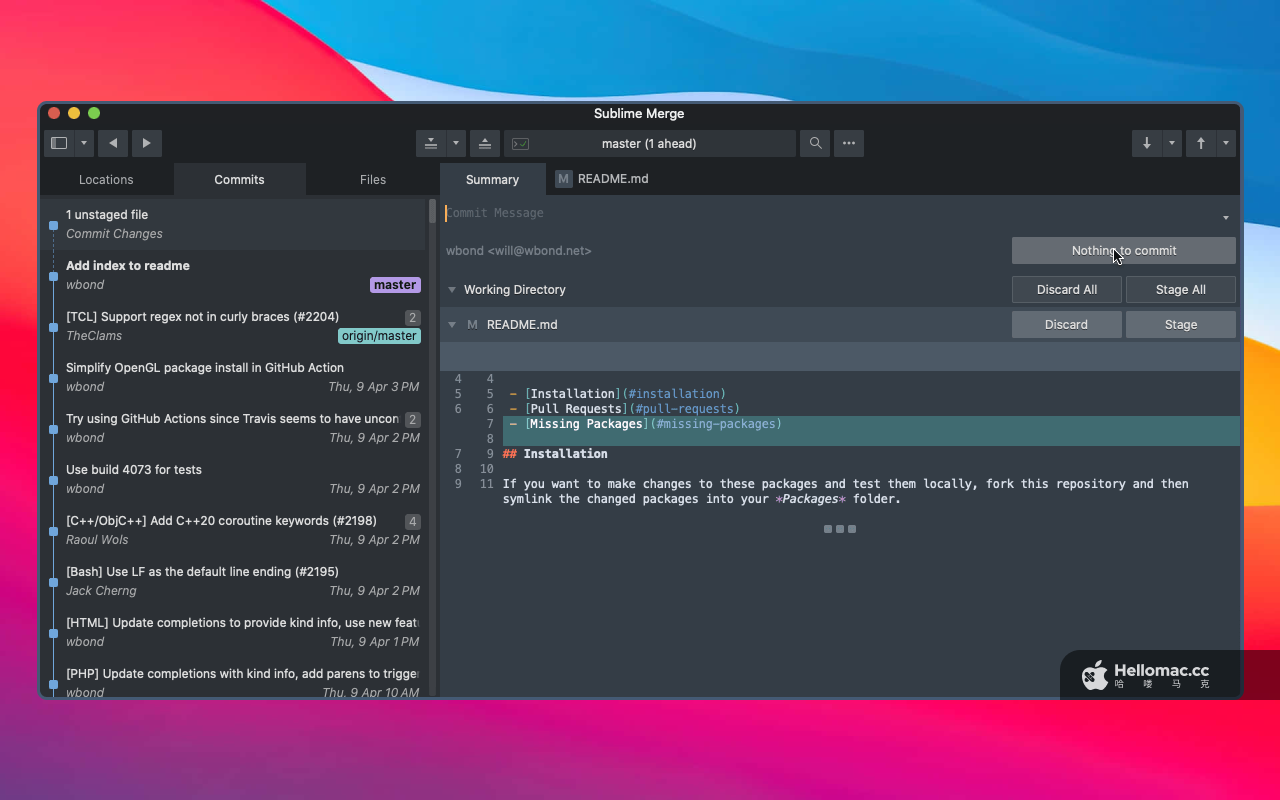
Task: Select Simplify OpenGL package install commit
Action: pos(234,377)
